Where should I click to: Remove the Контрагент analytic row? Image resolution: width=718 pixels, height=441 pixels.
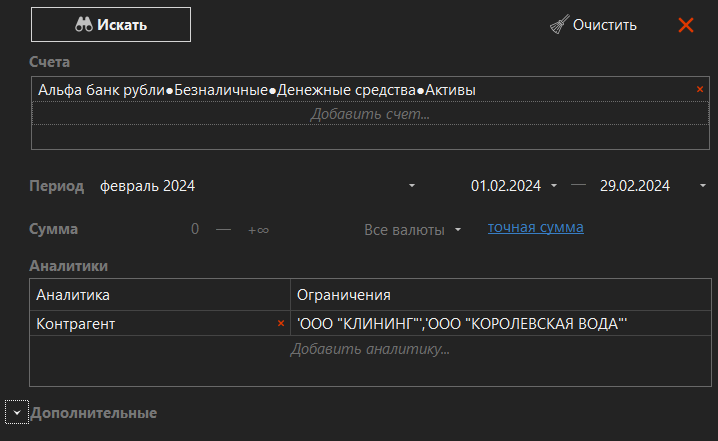point(280,324)
